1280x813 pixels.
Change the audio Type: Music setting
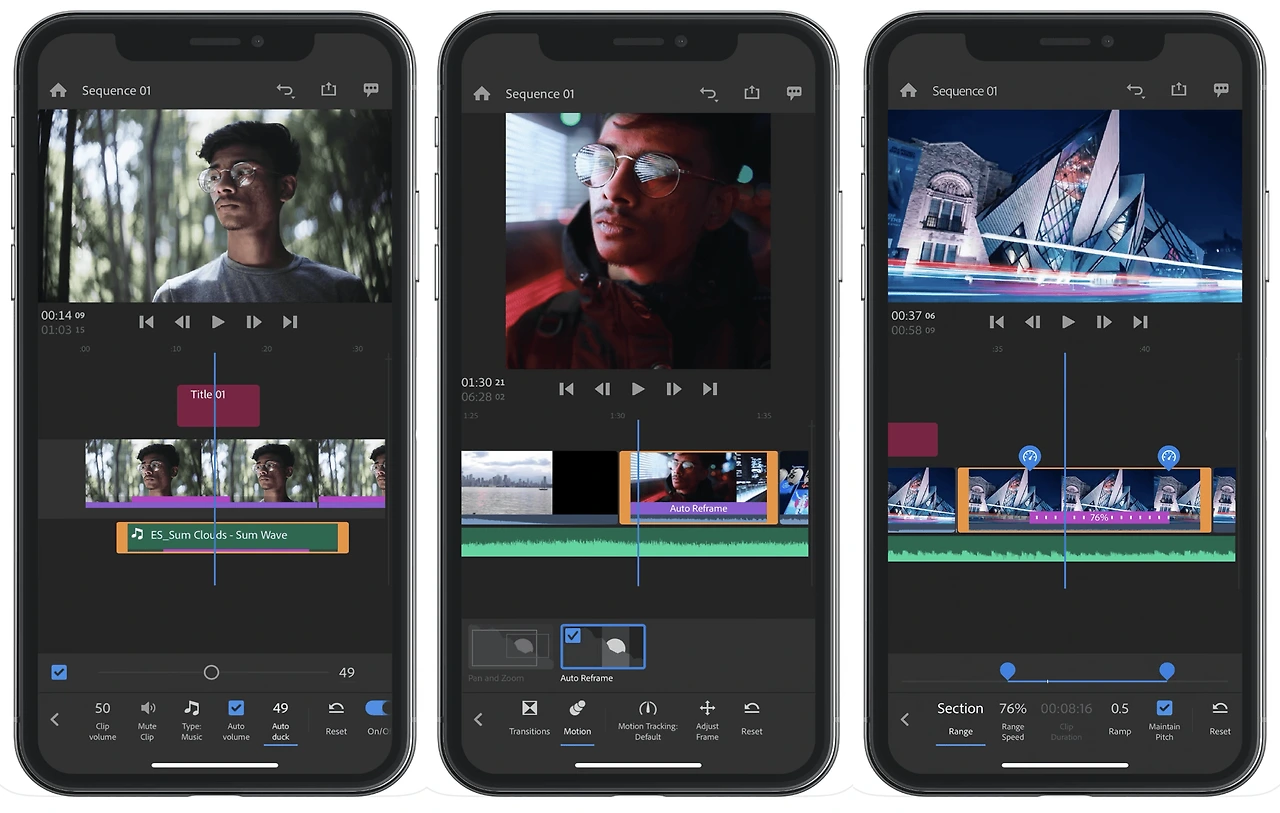(x=192, y=719)
